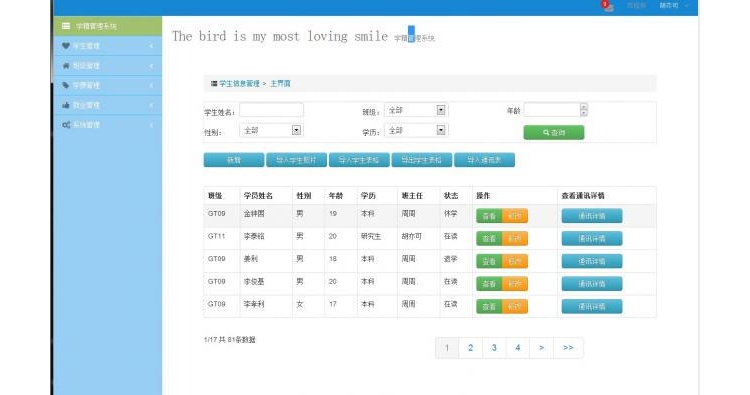This screenshot has height=395, width=750.
Task: Open 通讯详情 for the age 17 female row
Action: (592, 307)
